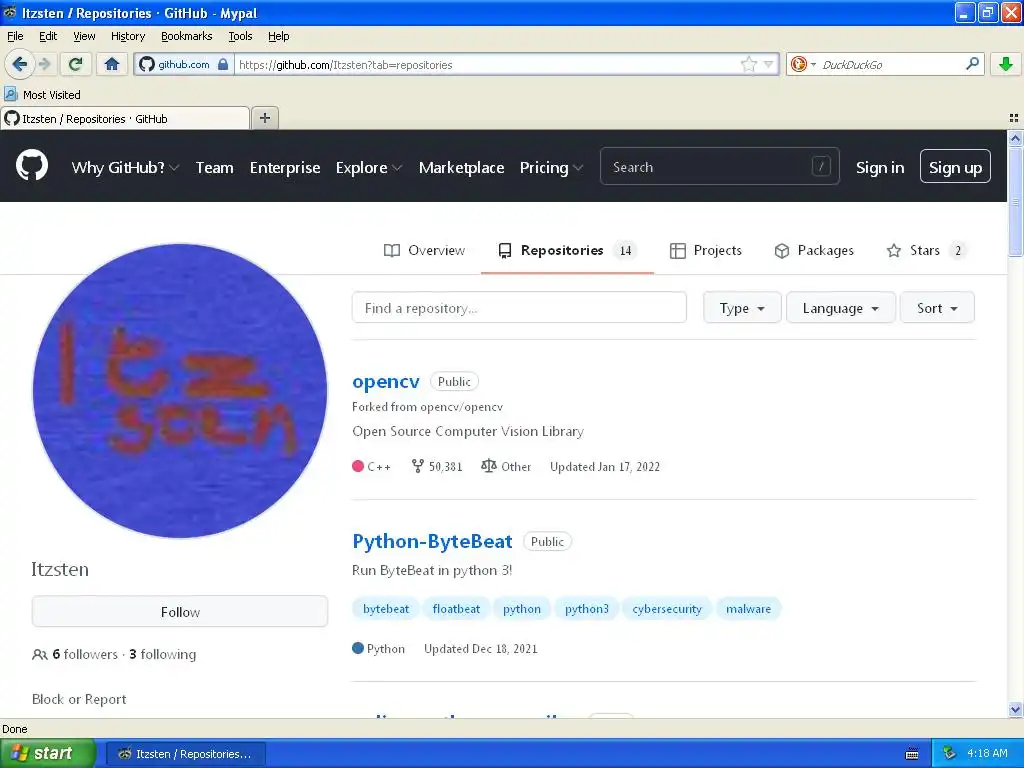Select the Repositories profile tab
Viewport: 1024px width, 768px height.
(567, 251)
